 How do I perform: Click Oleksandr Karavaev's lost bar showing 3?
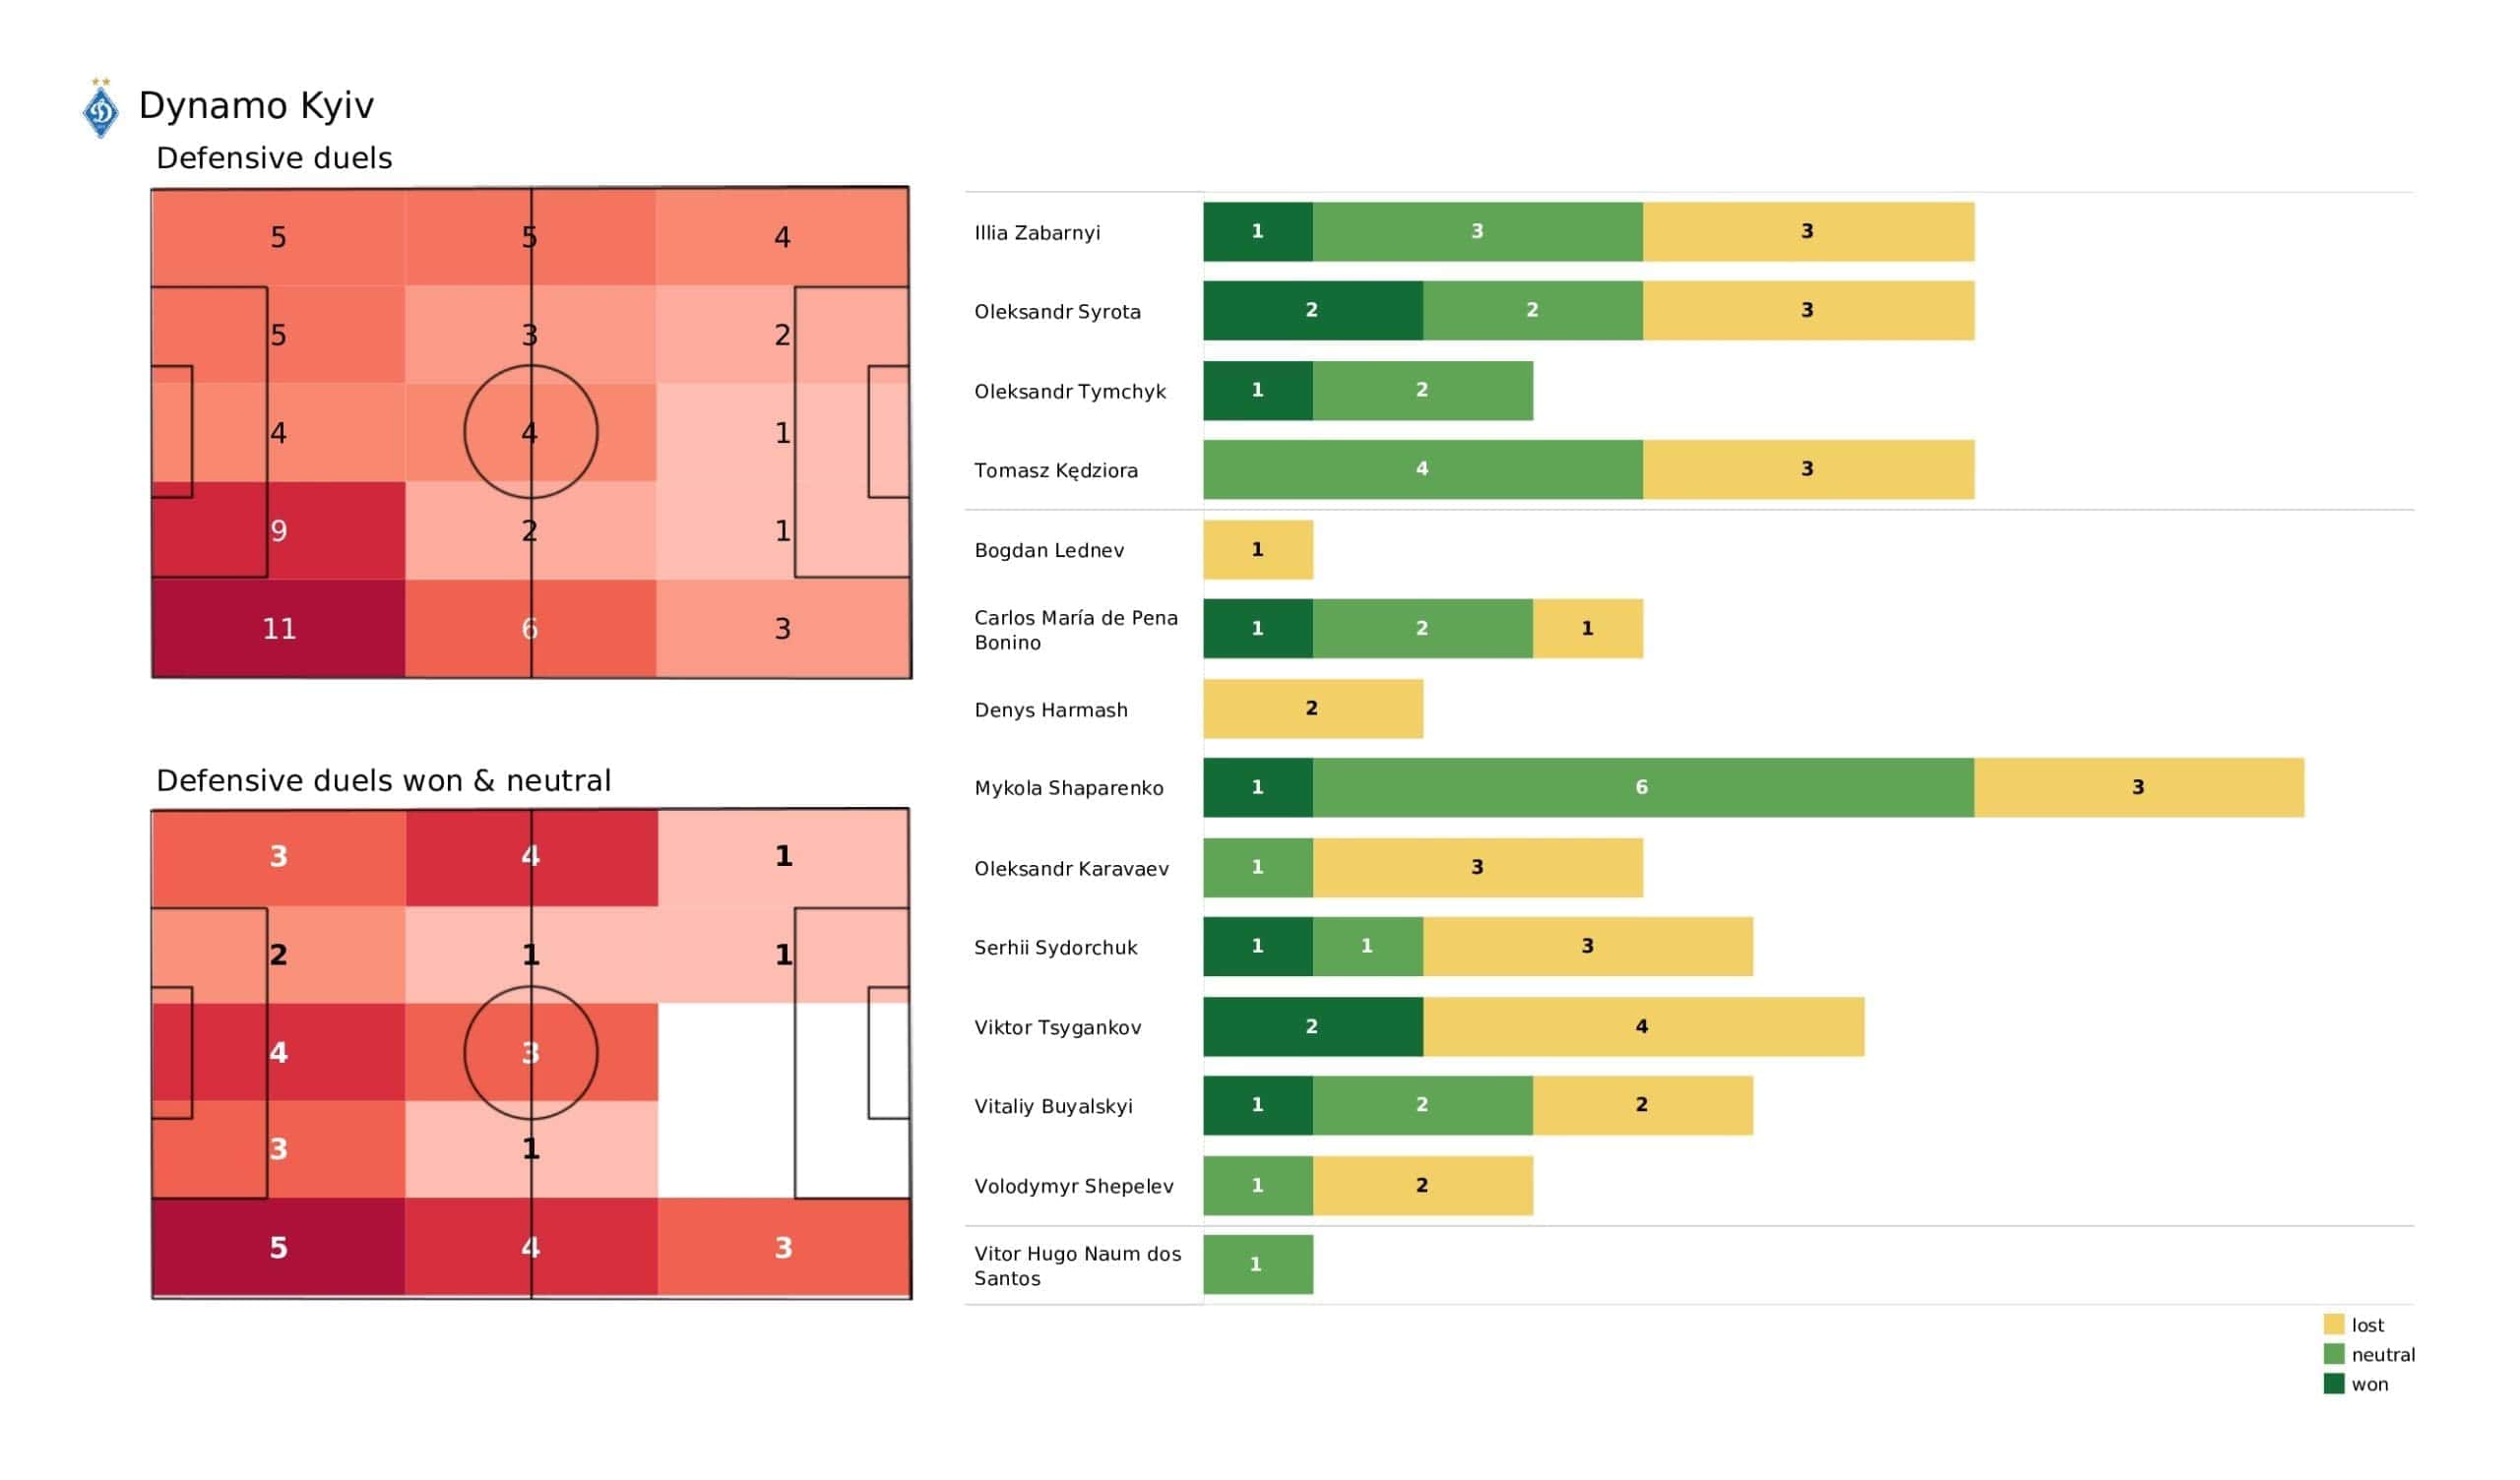pos(1477,867)
